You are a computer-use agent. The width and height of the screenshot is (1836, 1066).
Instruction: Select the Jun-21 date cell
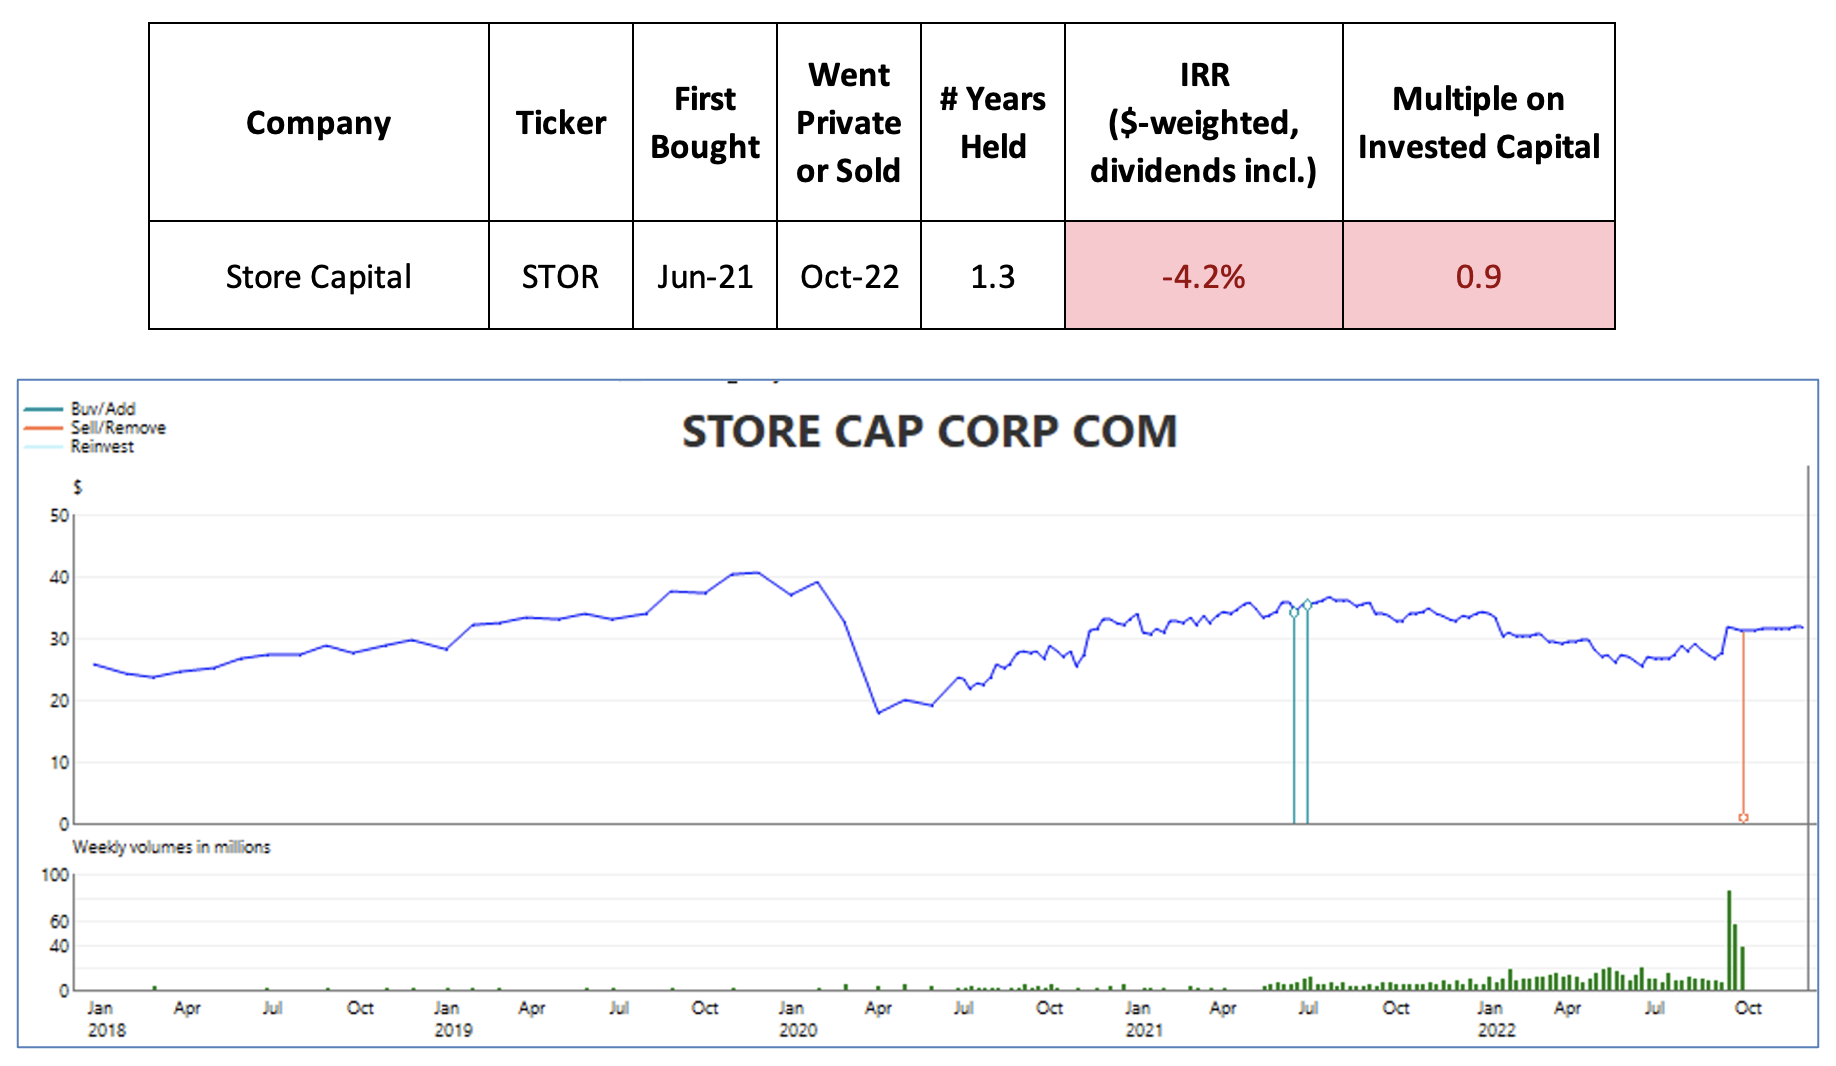[704, 276]
